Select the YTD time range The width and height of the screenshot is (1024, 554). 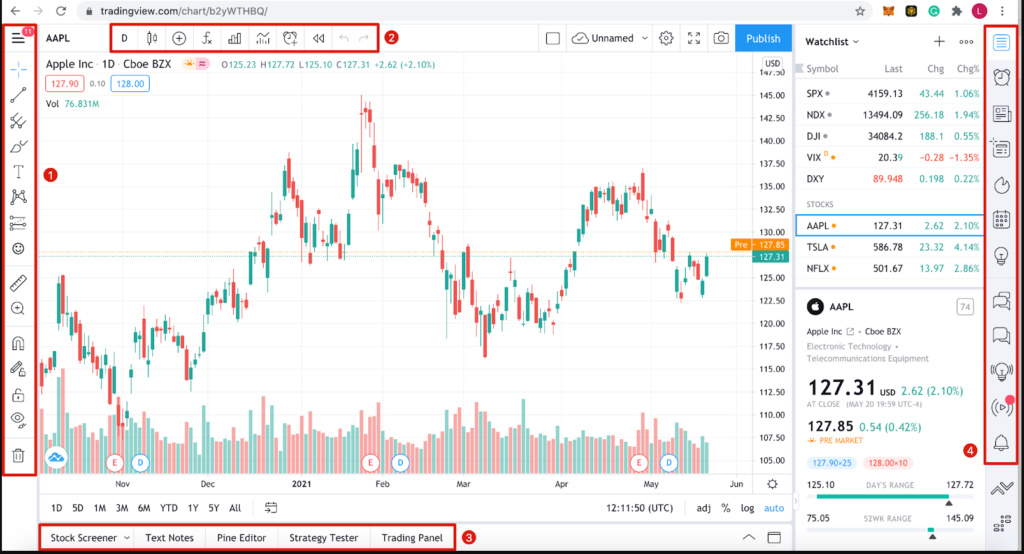168,508
